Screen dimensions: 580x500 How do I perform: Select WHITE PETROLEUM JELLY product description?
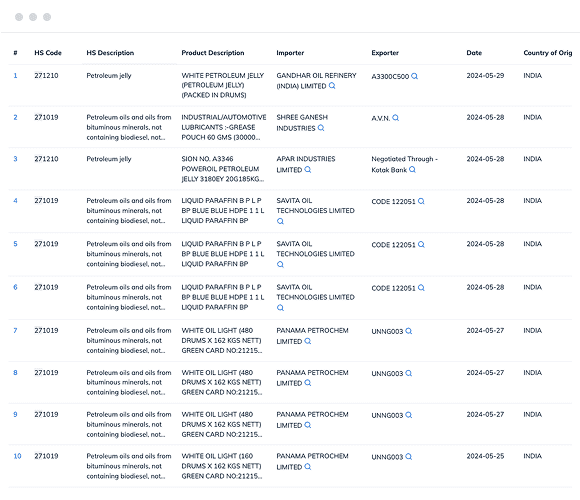(x=223, y=85)
